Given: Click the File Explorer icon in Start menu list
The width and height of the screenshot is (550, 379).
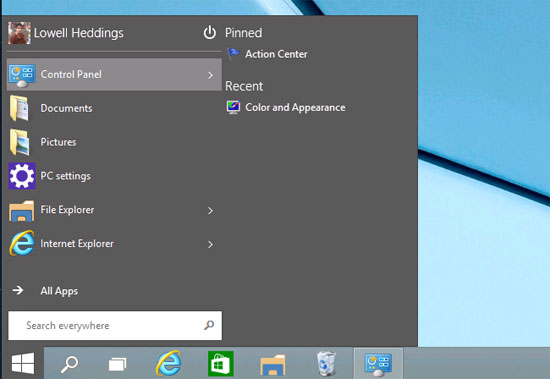Looking at the screenshot, I should tap(22, 211).
